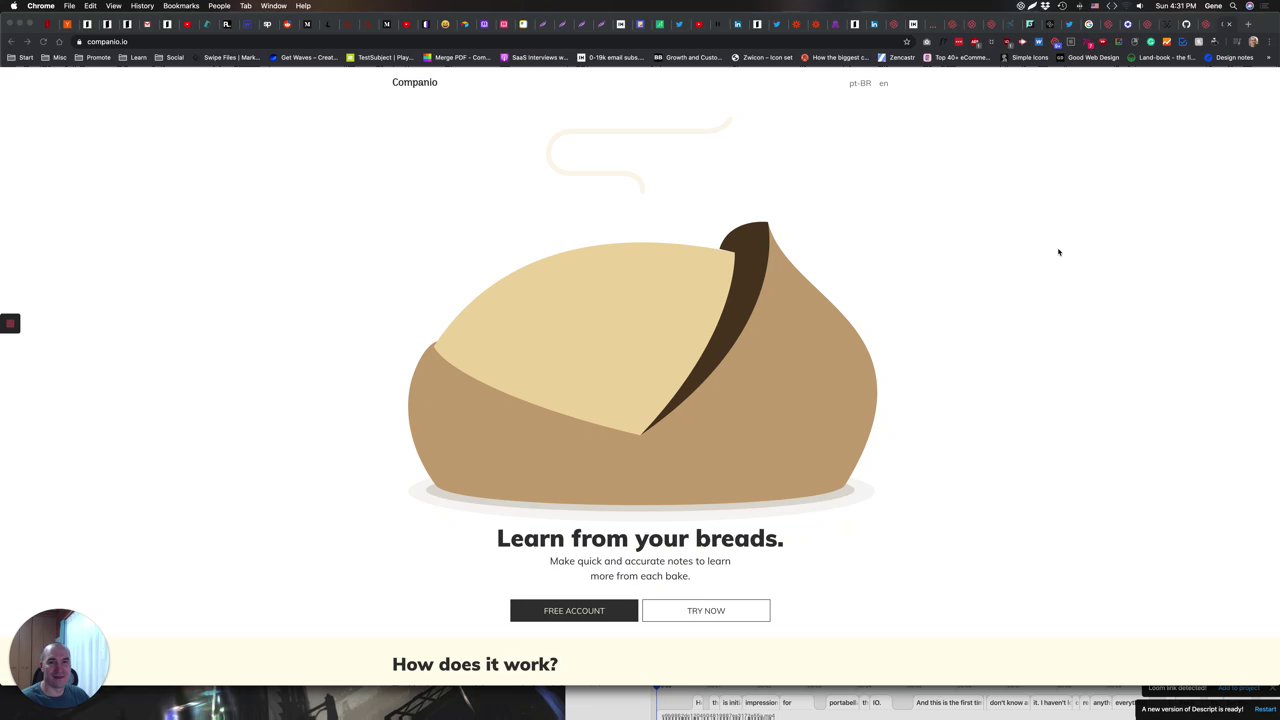
Task: Open the Learn bookmarks folder
Action: pos(132,58)
